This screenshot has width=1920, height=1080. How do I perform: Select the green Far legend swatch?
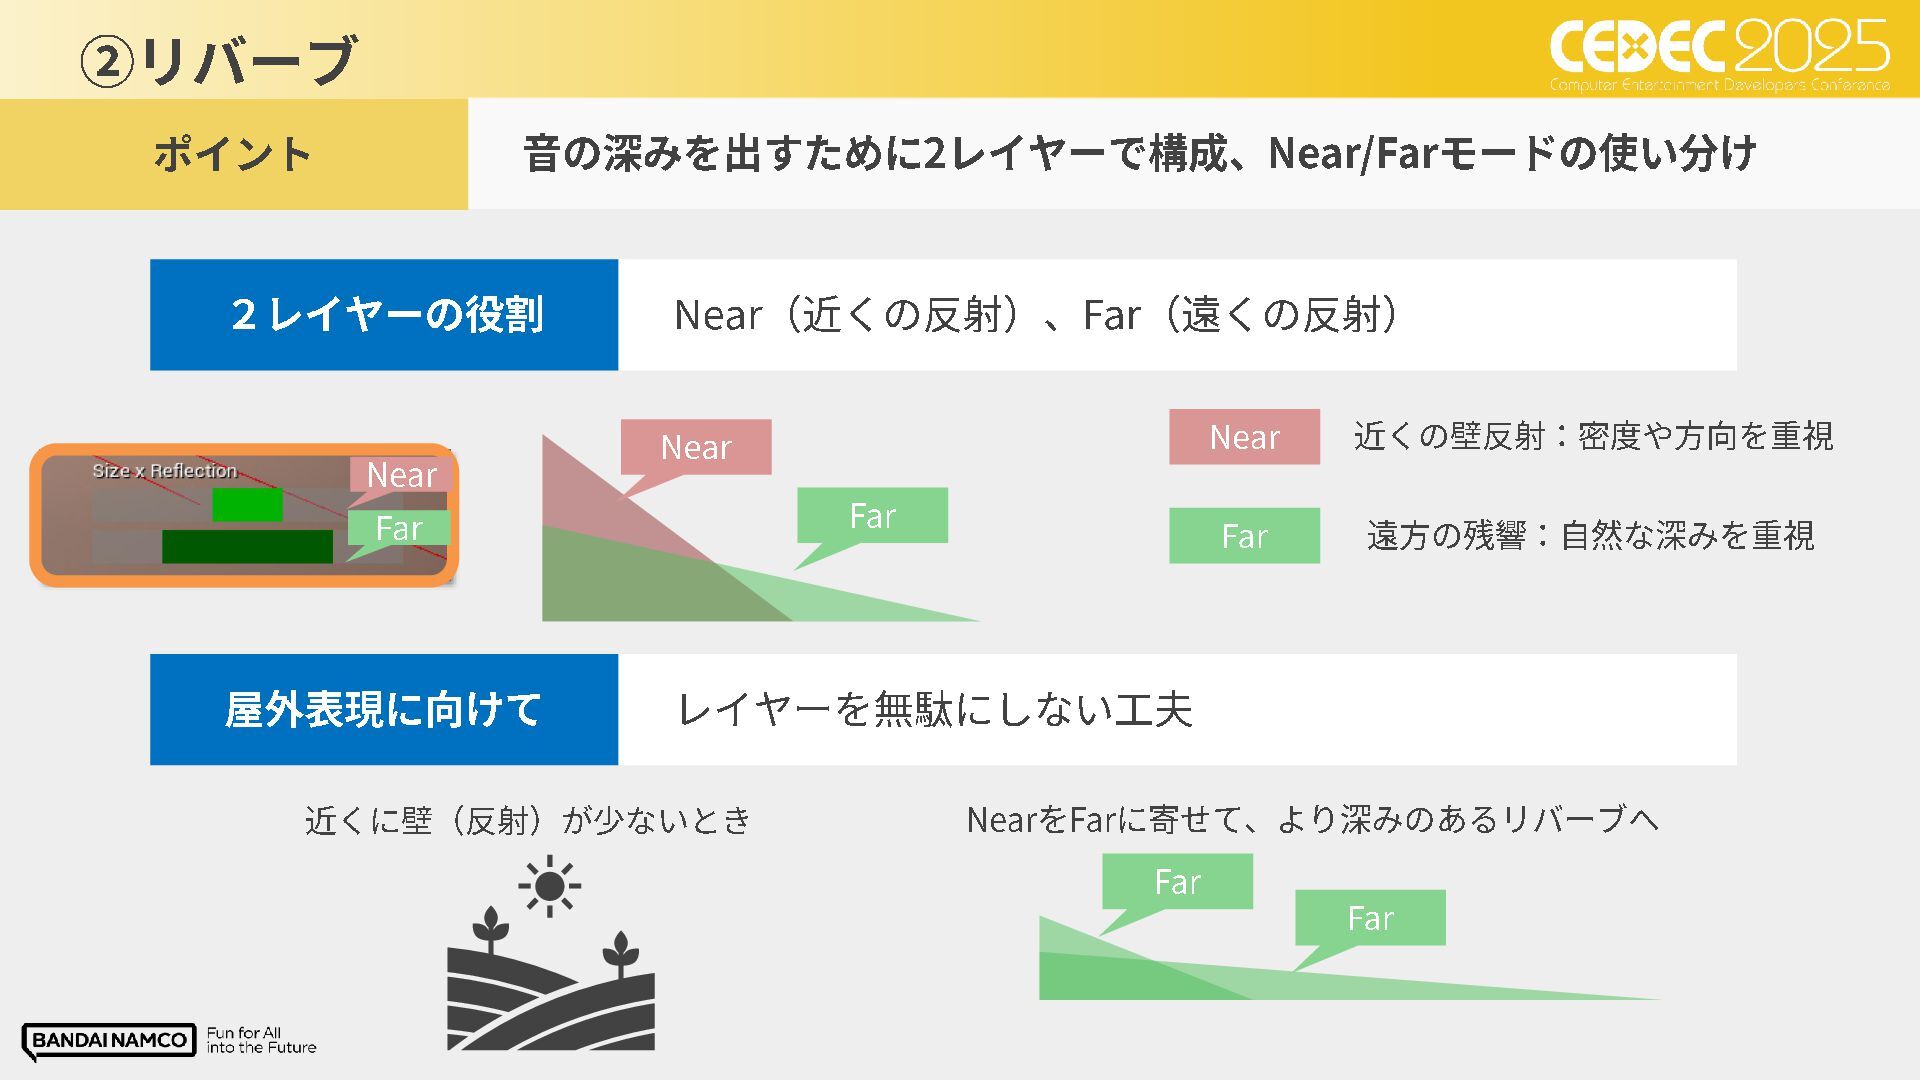click(x=1244, y=536)
